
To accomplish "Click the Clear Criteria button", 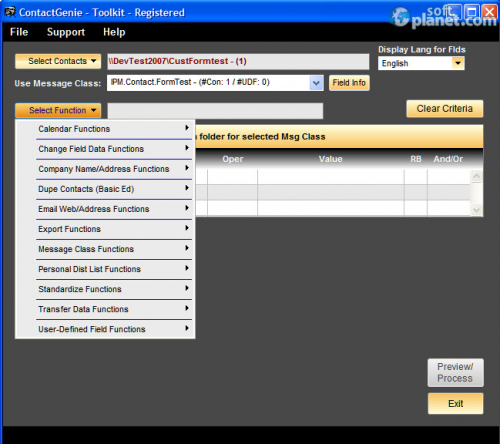I will point(444,109).
